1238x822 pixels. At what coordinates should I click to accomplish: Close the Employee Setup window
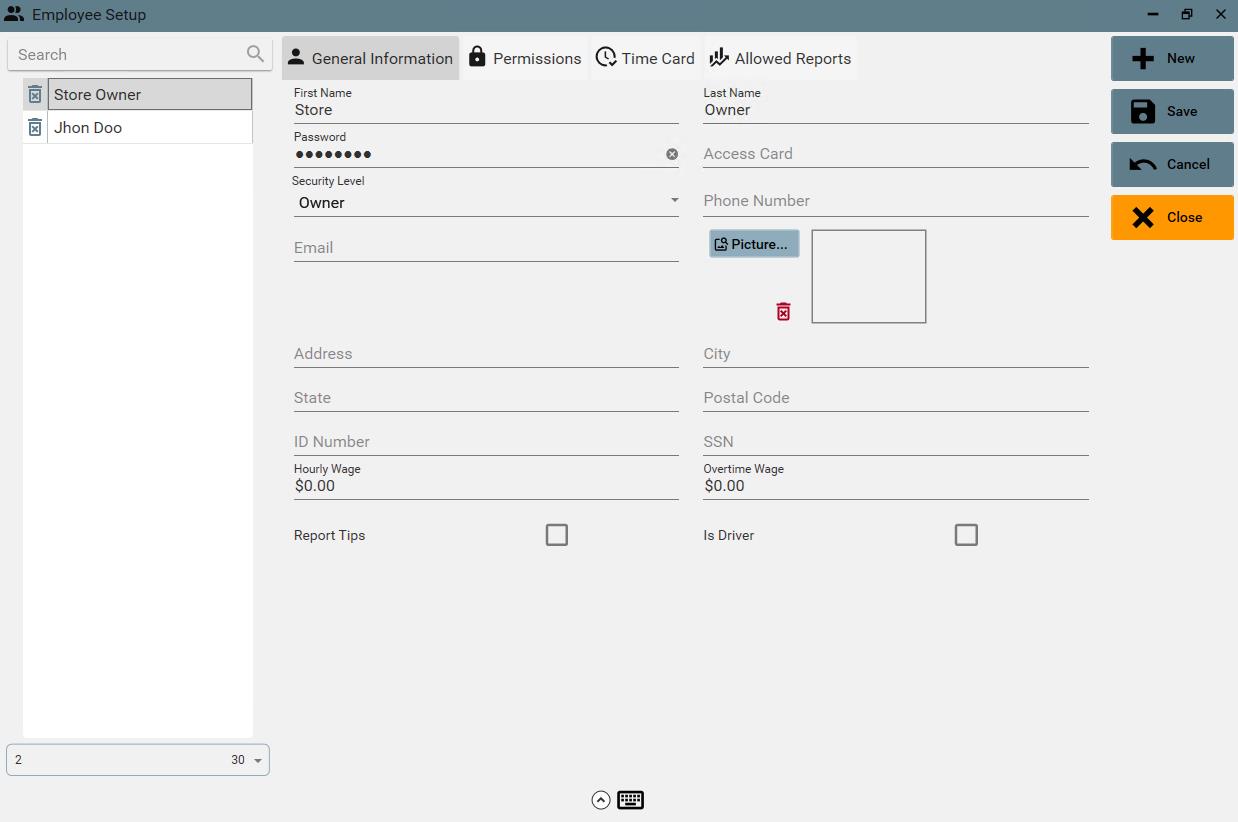point(1172,217)
